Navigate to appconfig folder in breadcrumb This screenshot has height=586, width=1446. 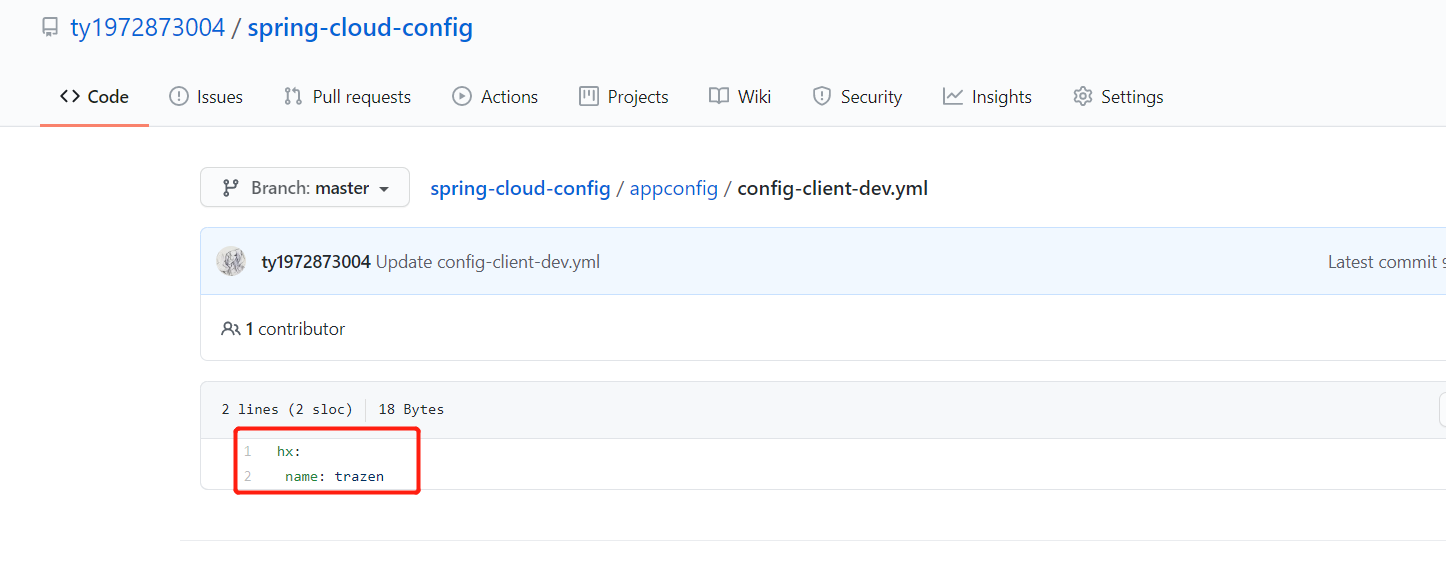pyautogui.click(x=674, y=188)
